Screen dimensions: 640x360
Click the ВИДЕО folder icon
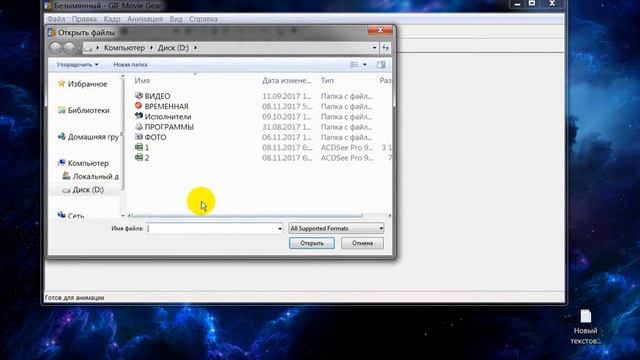click(139, 96)
